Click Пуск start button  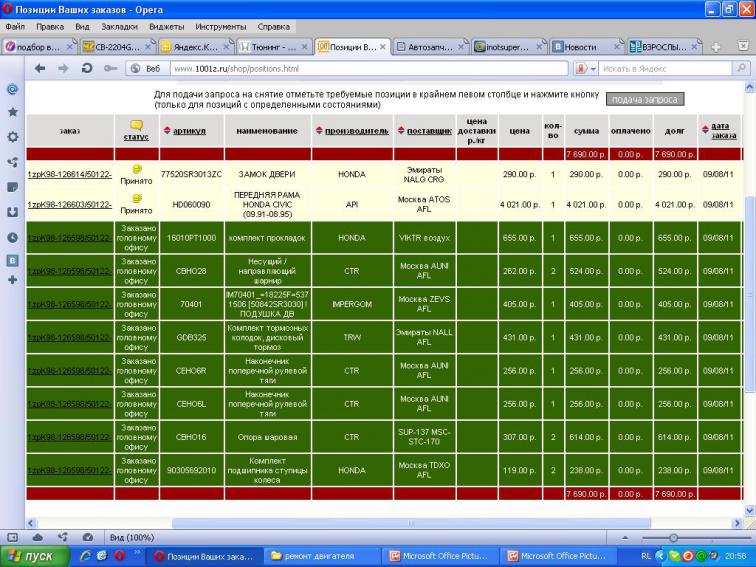coord(35,556)
